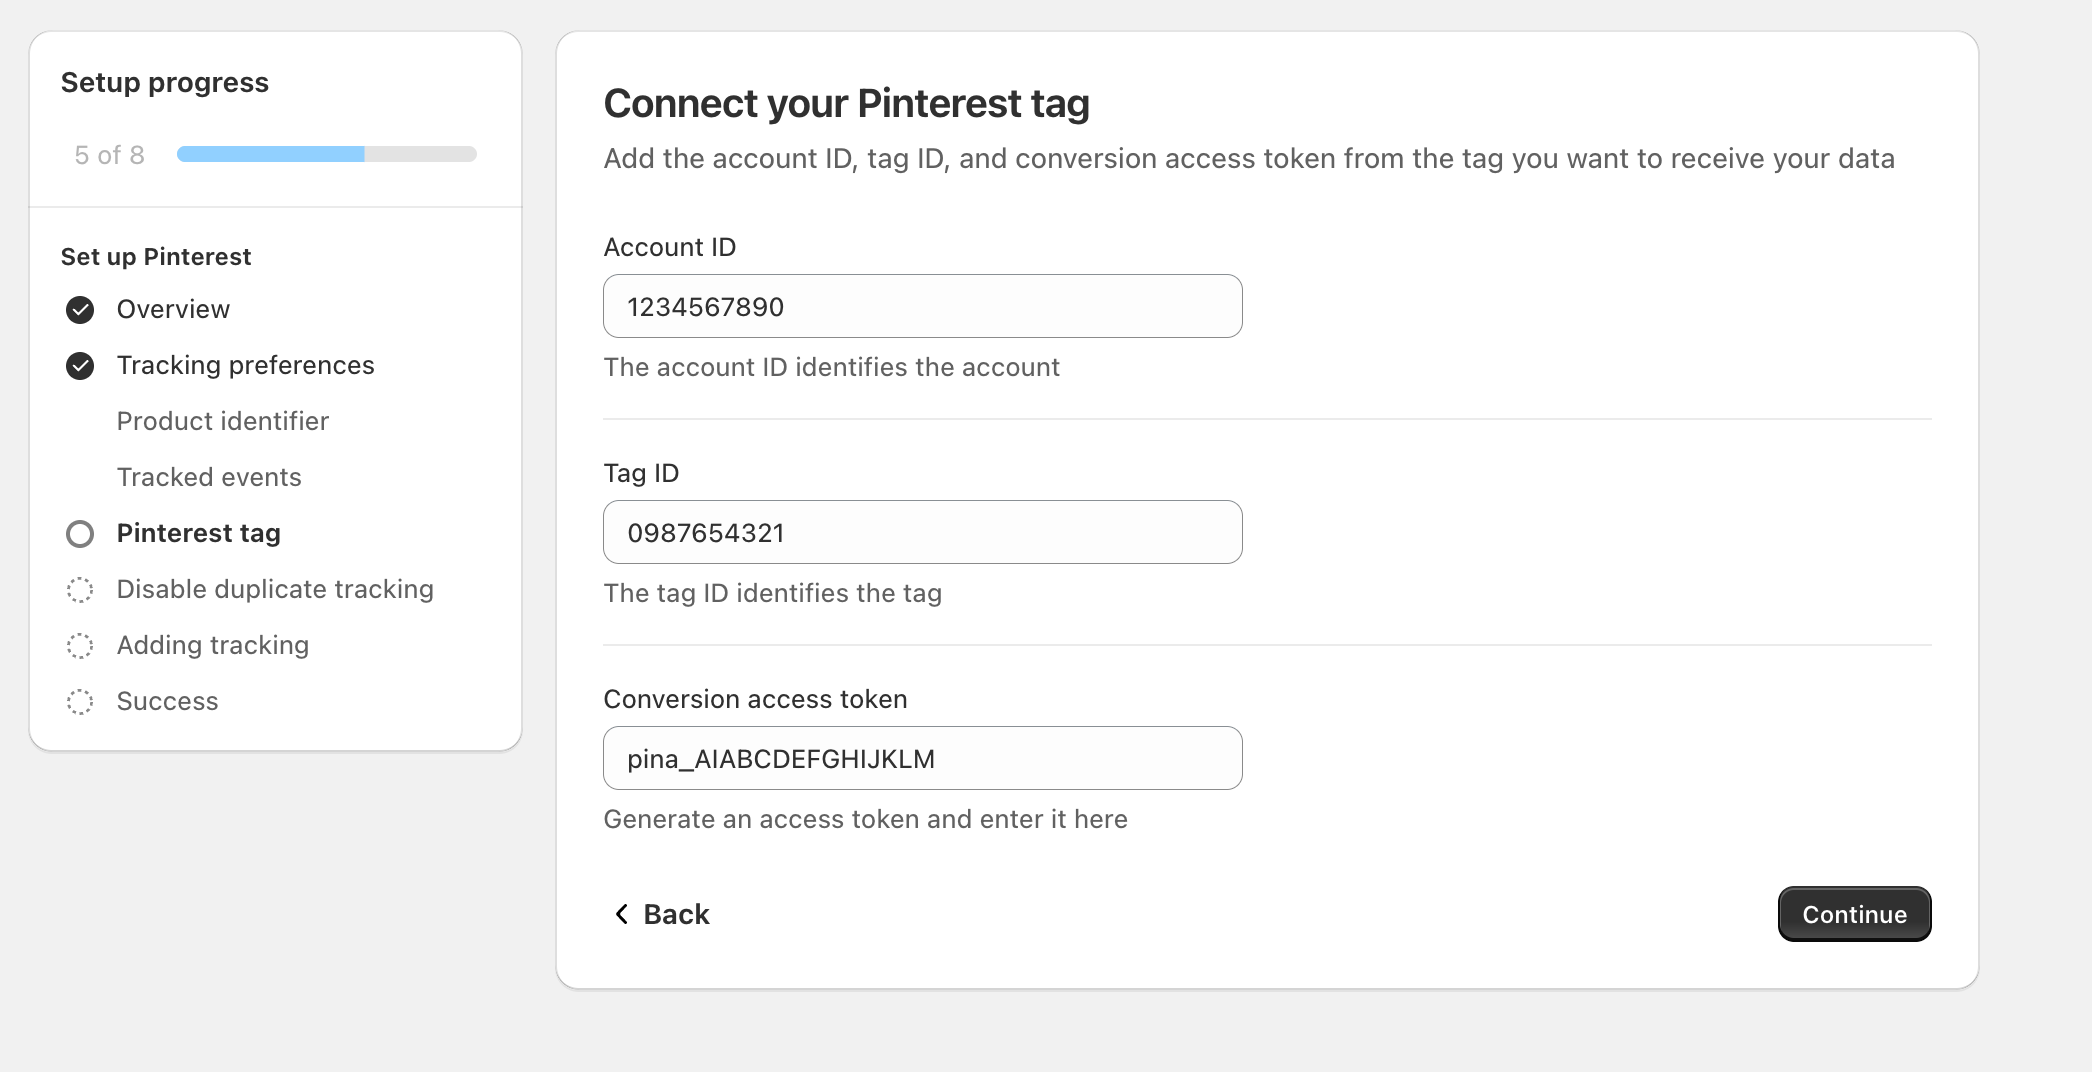Jump to the Adding tracking step
This screenshot has width=2092, height=1072.
click(212, 645)
